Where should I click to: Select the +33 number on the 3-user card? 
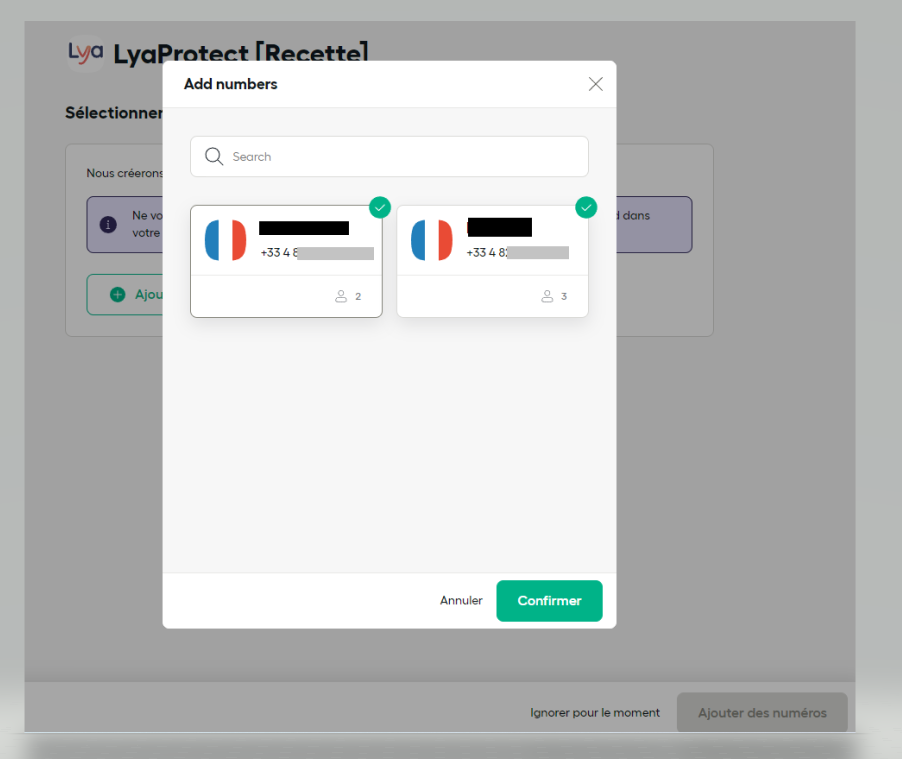pyautogui.click(x=517, y=253)
